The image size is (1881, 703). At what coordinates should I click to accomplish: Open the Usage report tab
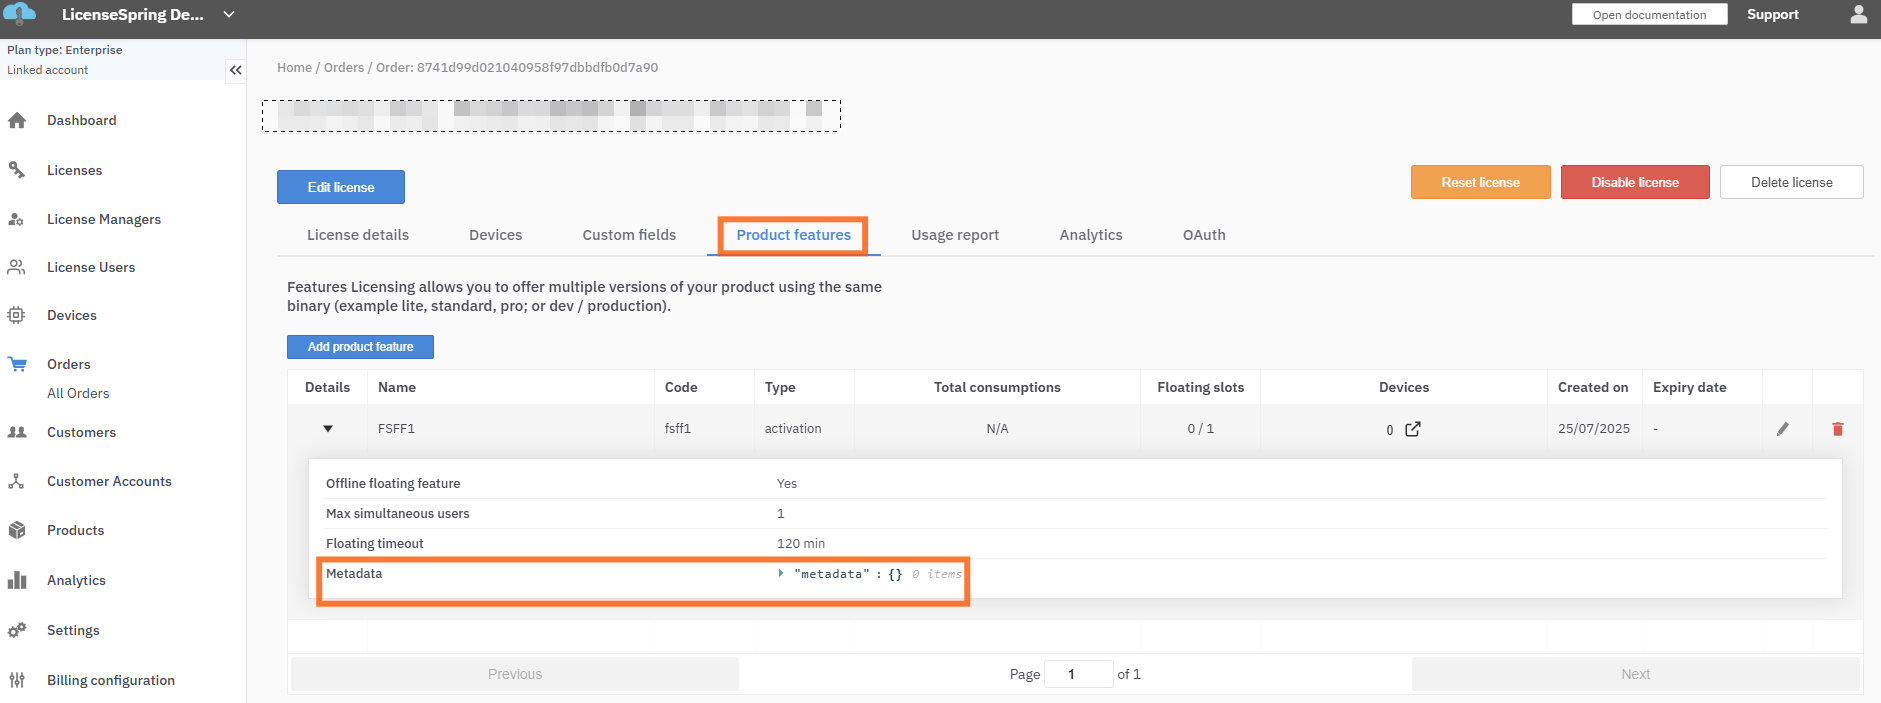954,235
